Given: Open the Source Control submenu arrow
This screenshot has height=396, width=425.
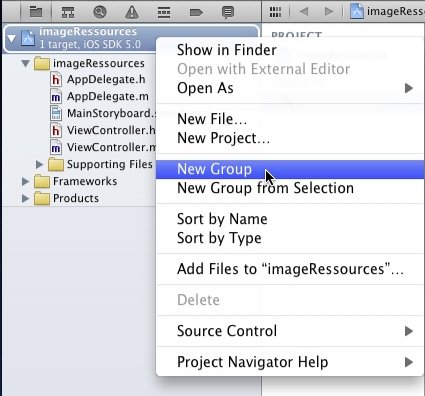Looking at the screenshot, I should point(409,331).
